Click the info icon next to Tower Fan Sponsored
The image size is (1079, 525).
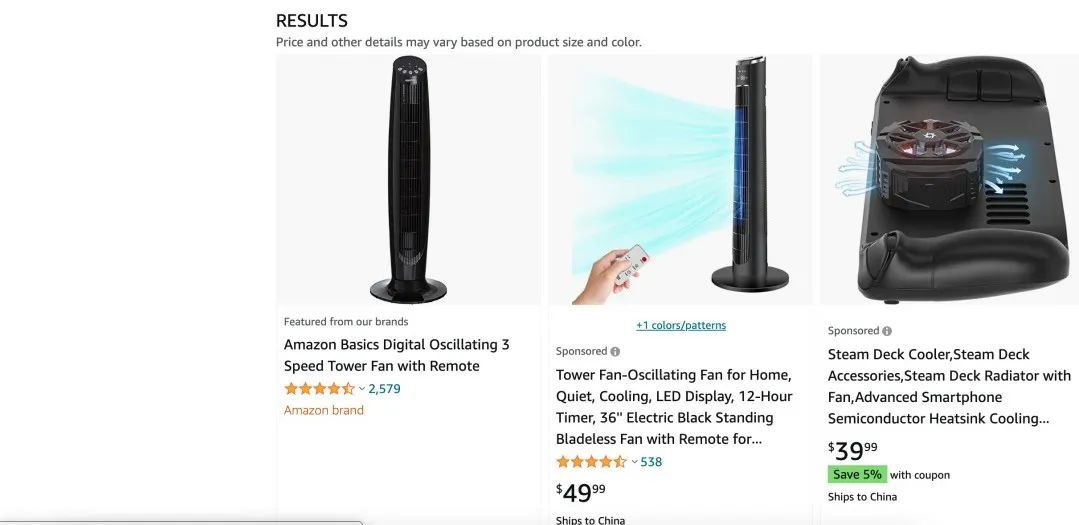615,352
